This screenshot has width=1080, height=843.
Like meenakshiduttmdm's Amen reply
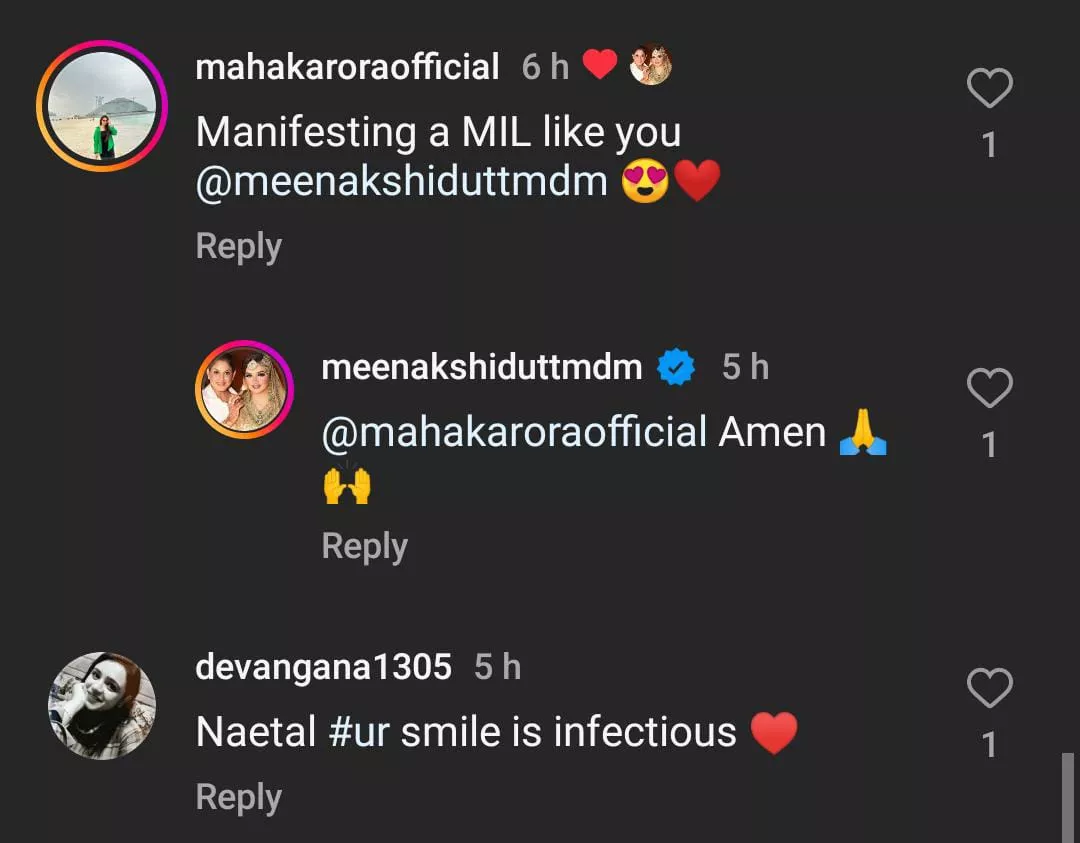[x=990, y=388]
